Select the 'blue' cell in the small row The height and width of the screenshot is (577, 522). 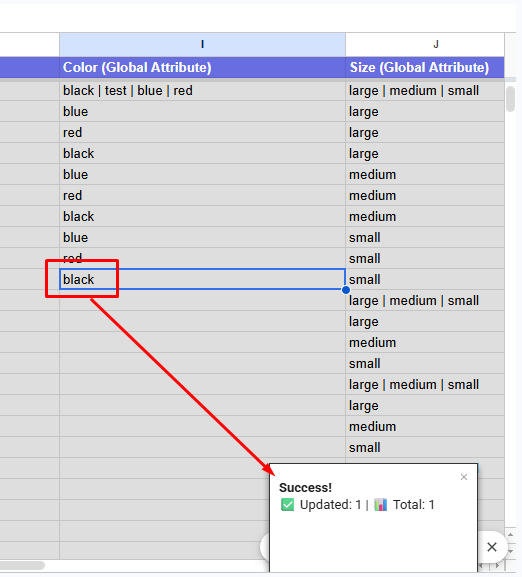202,237
